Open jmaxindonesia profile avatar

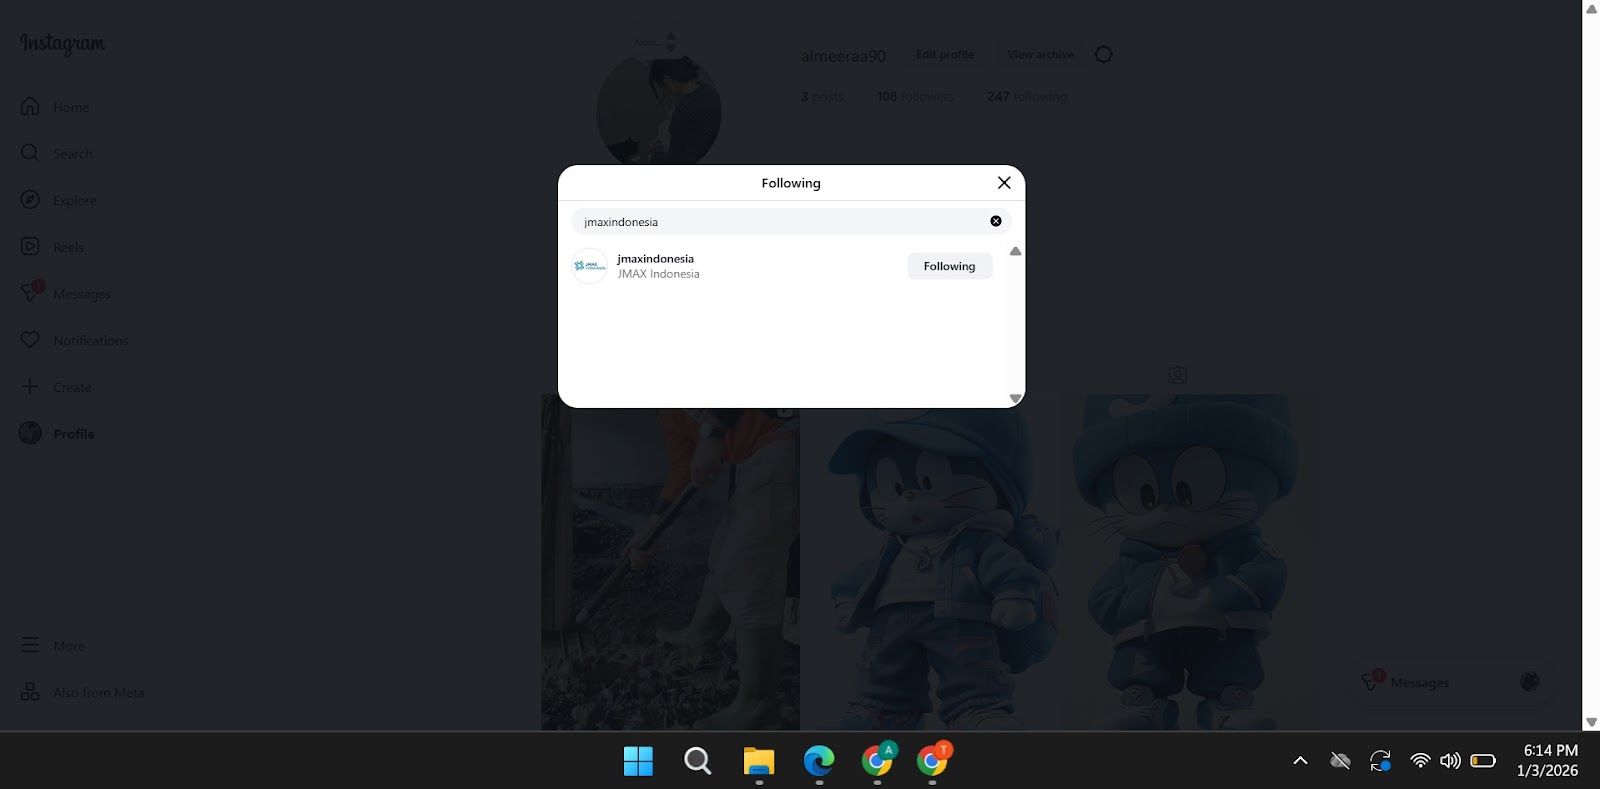click(590, 266)
